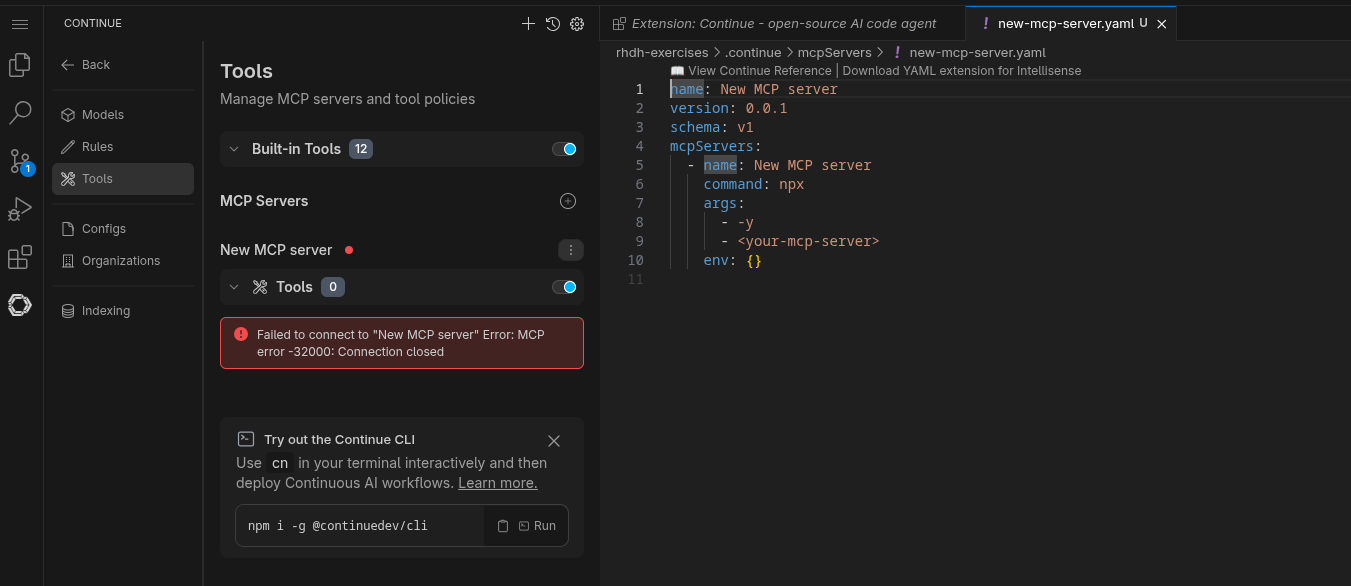Image resolution: width=1351 pixels, height=586 pixels.
Task: Open the Organizations settings section
Action: (123, 261)
